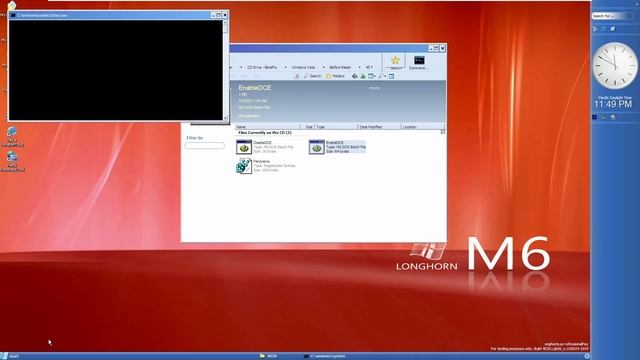Click the black cmd.exe console area
The height and width of the screenshot is (360, 640).
tap(116, 70)
